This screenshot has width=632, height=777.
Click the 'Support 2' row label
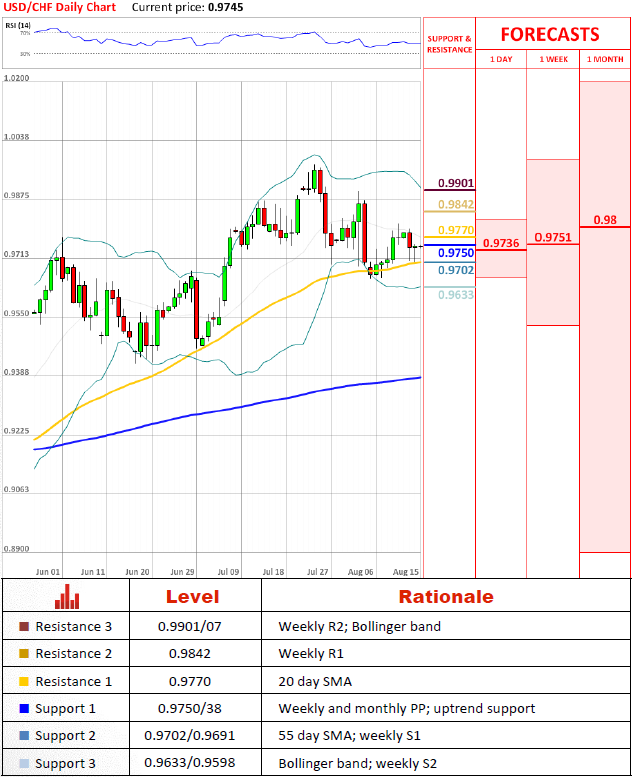pos(65,736)
